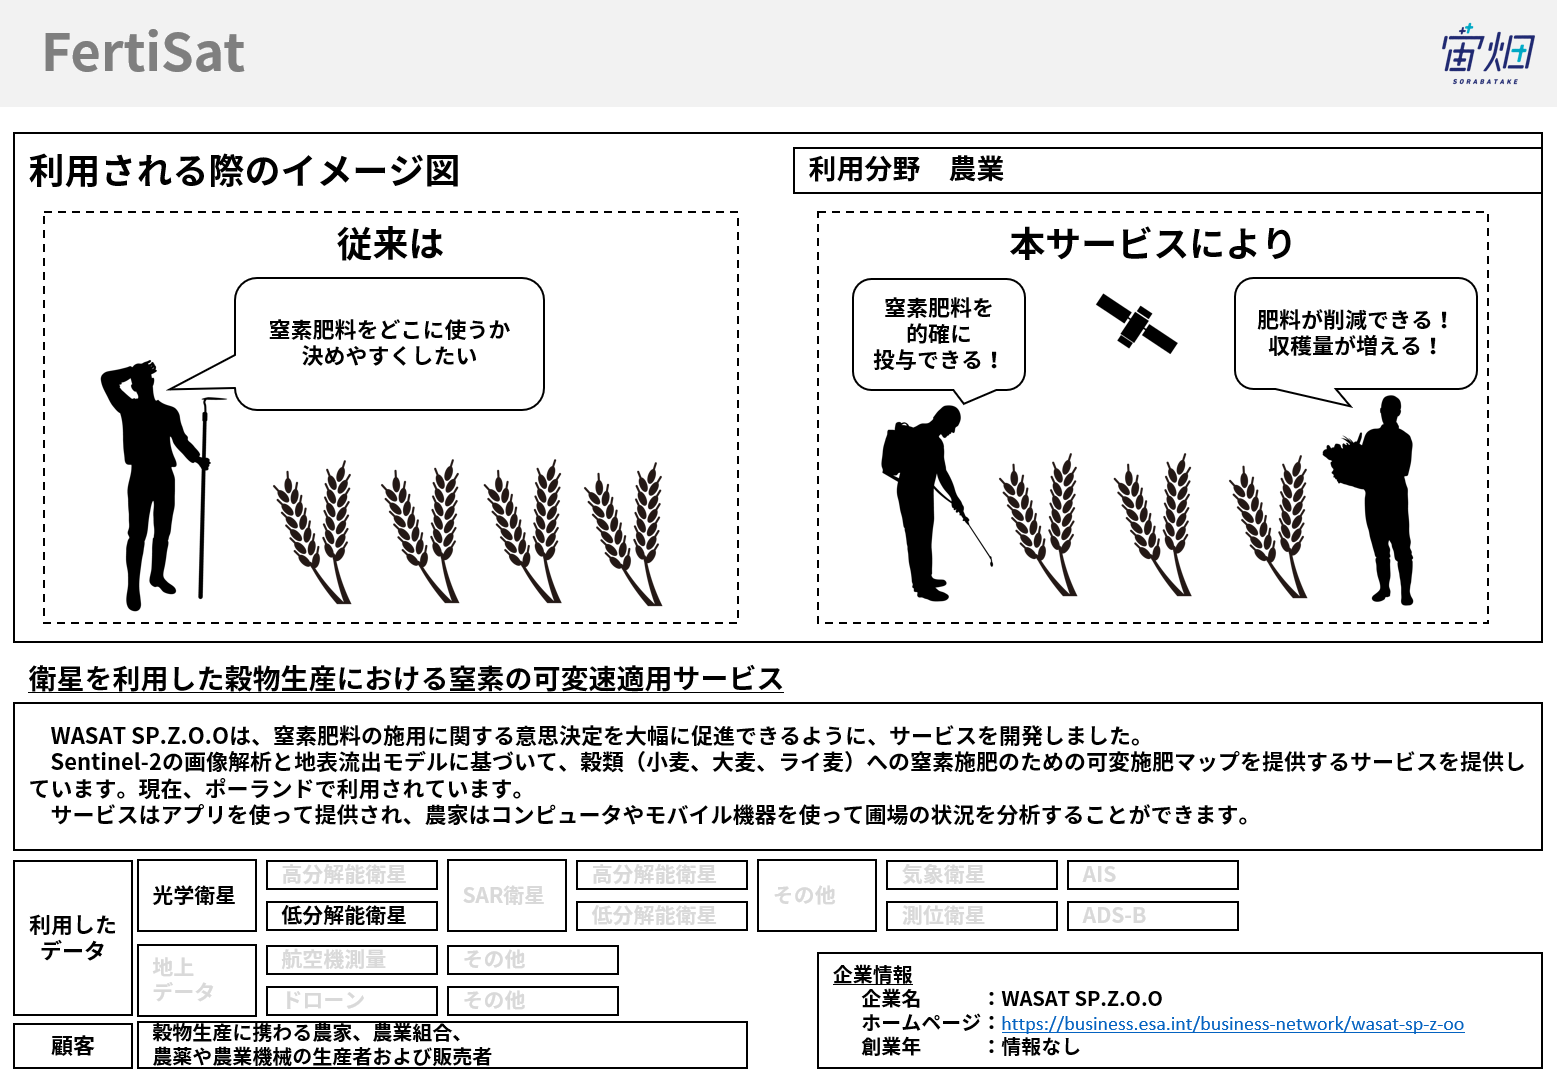Click the 創業年 value 情報なし
The image size is (1557, 1080).
[x=1041, y=1047]
